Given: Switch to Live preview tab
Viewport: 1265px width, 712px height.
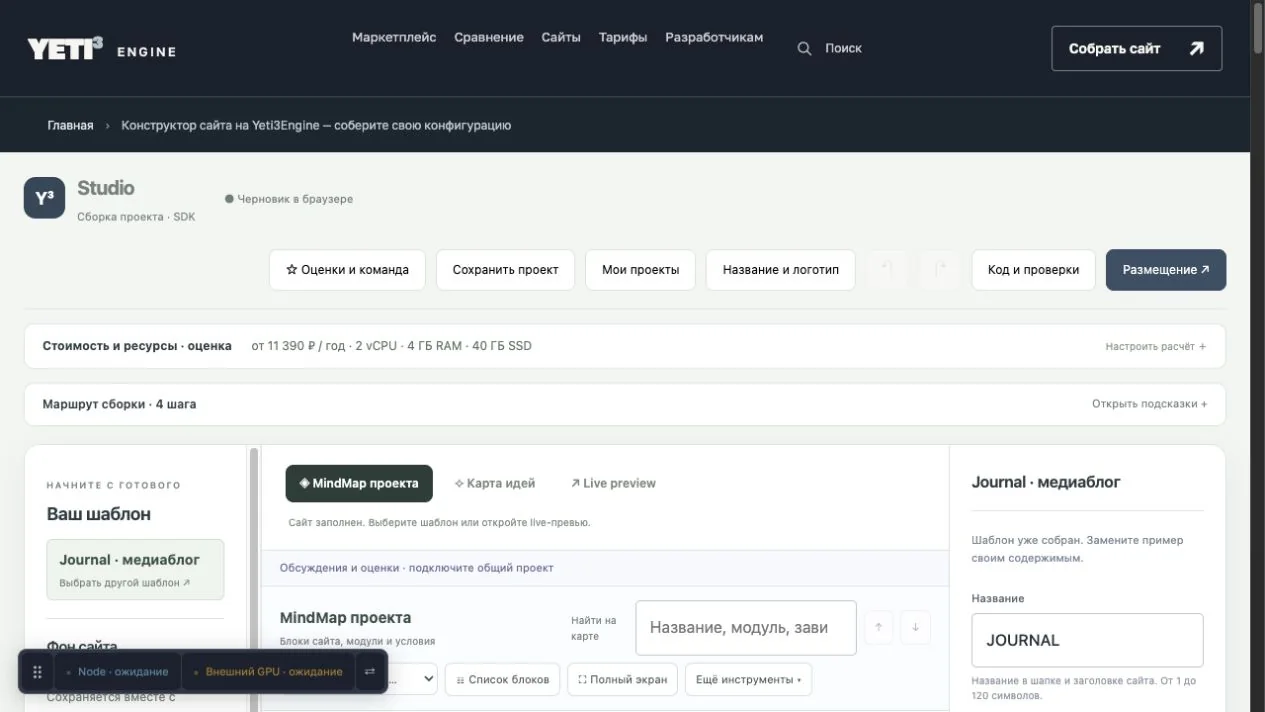Looking at the screenshot, I should pyautogui.click(x=613, y=483).
